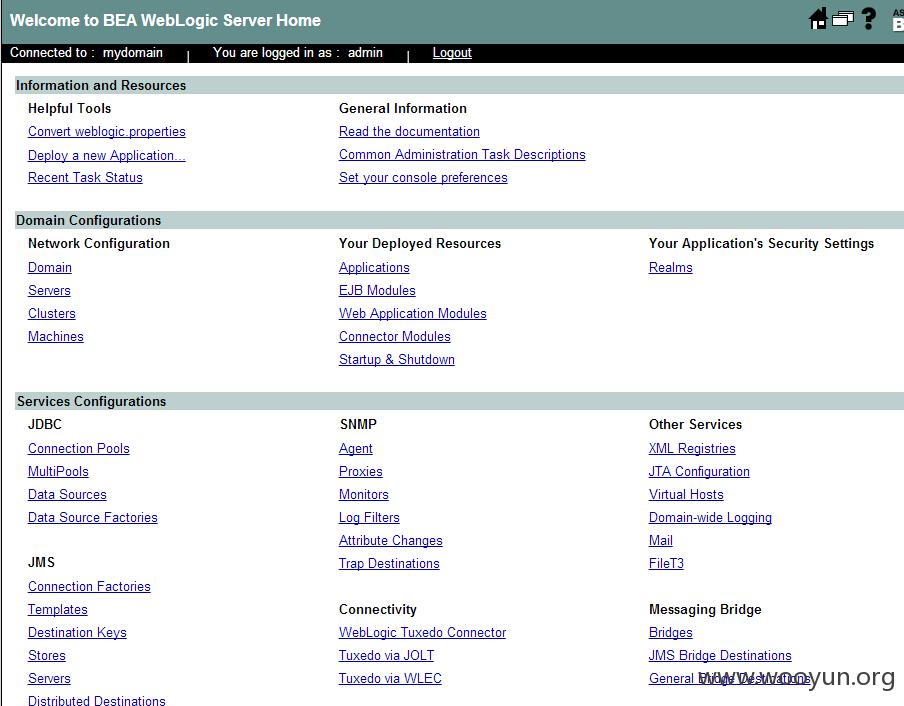Open the JMS Stores link
This screenshot has width=904, height=706.
coord(47,656)
